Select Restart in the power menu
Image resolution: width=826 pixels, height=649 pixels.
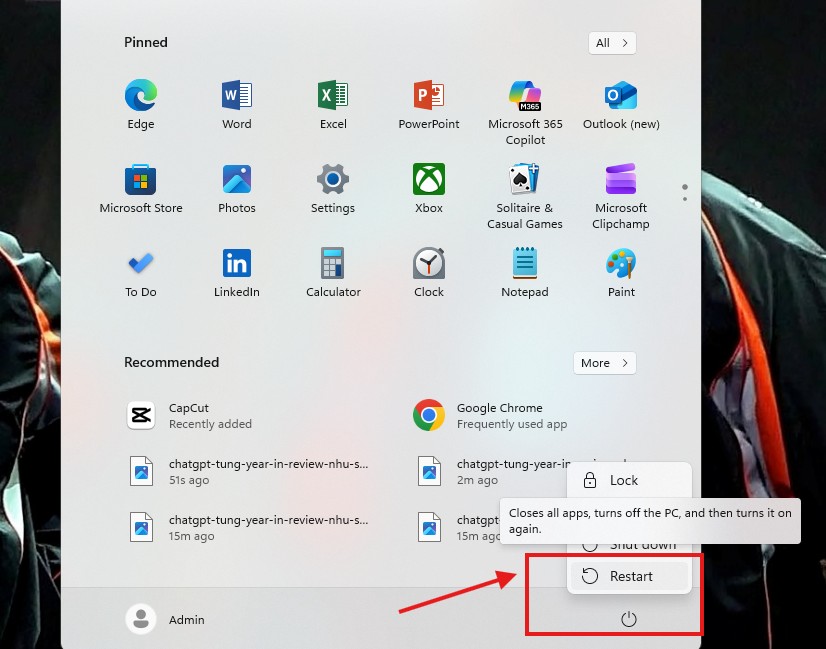629,576
